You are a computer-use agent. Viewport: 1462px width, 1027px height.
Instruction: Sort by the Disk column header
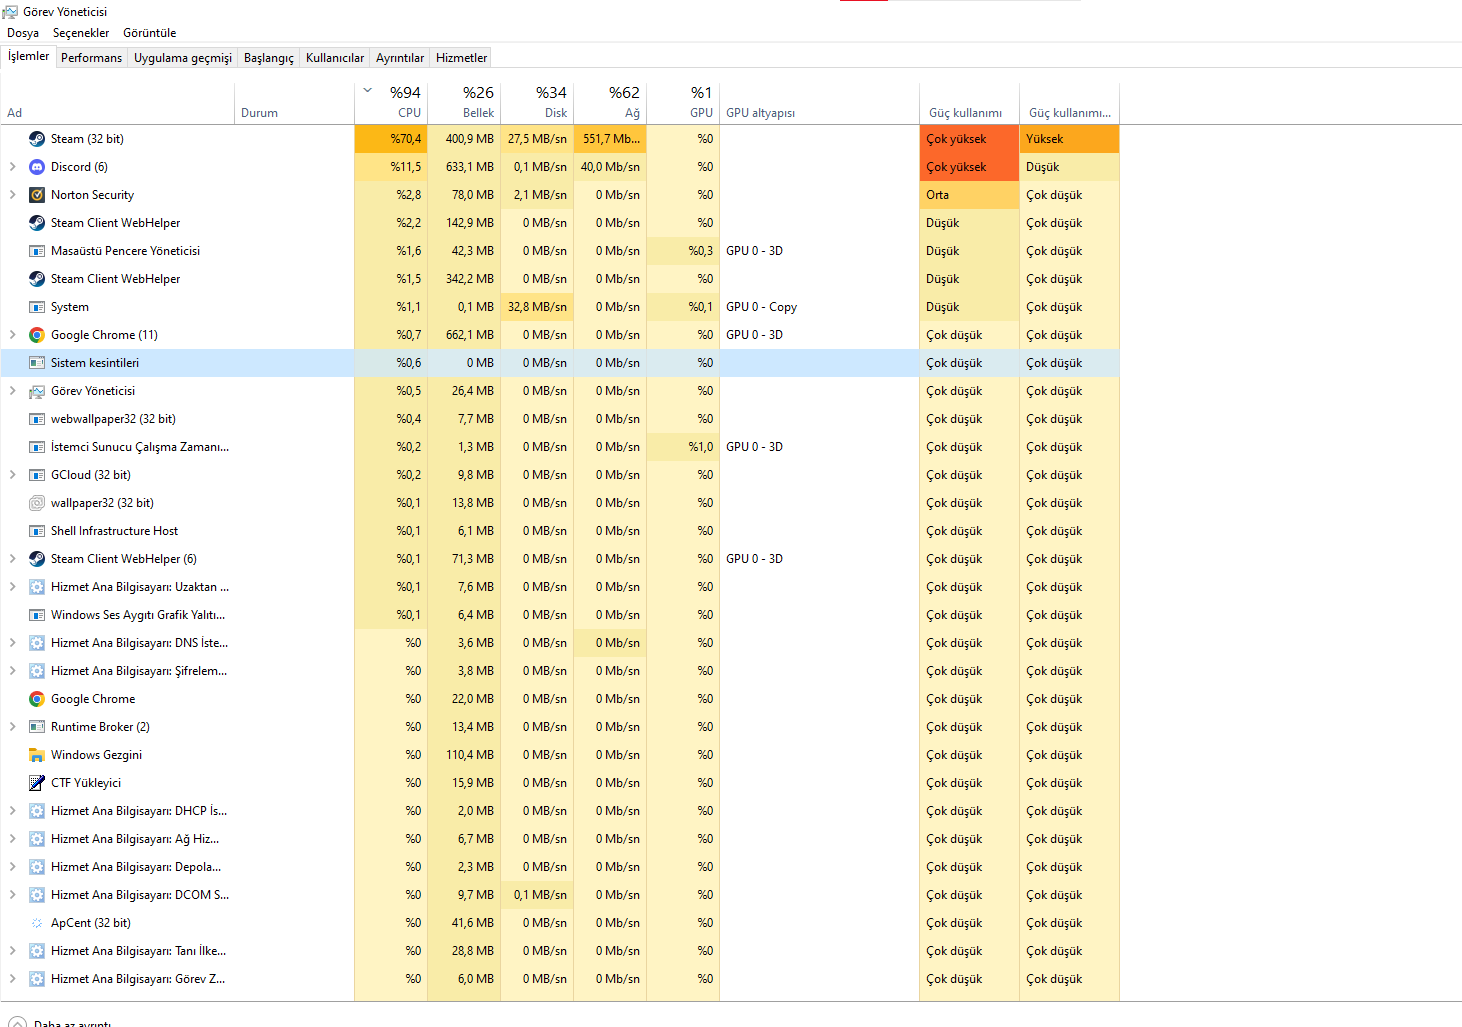537,103
